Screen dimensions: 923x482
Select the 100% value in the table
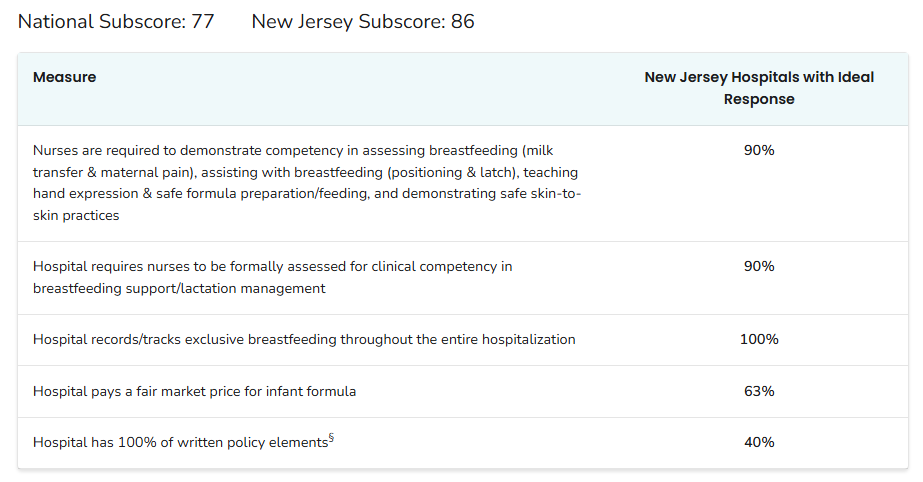tap(759, 339)
